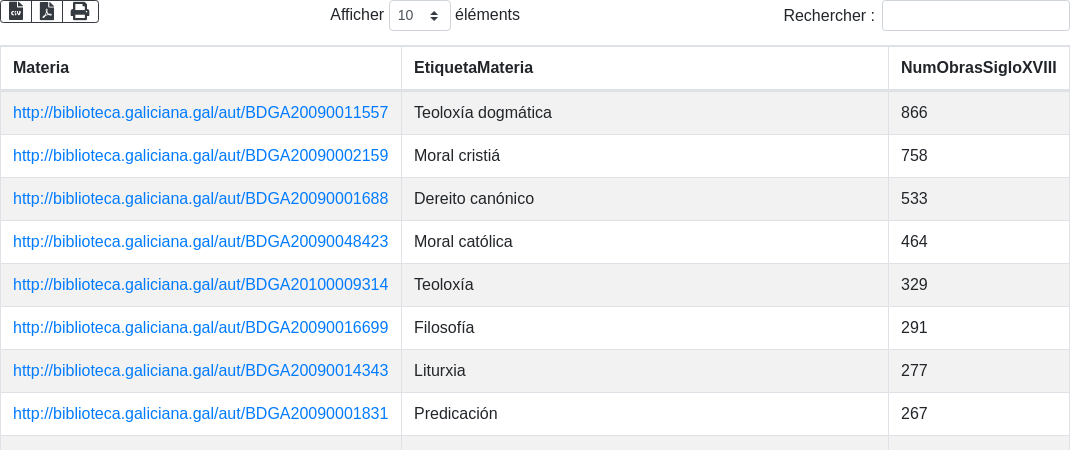Open the BDGA20090001831 Predicación link

[200, 414]
